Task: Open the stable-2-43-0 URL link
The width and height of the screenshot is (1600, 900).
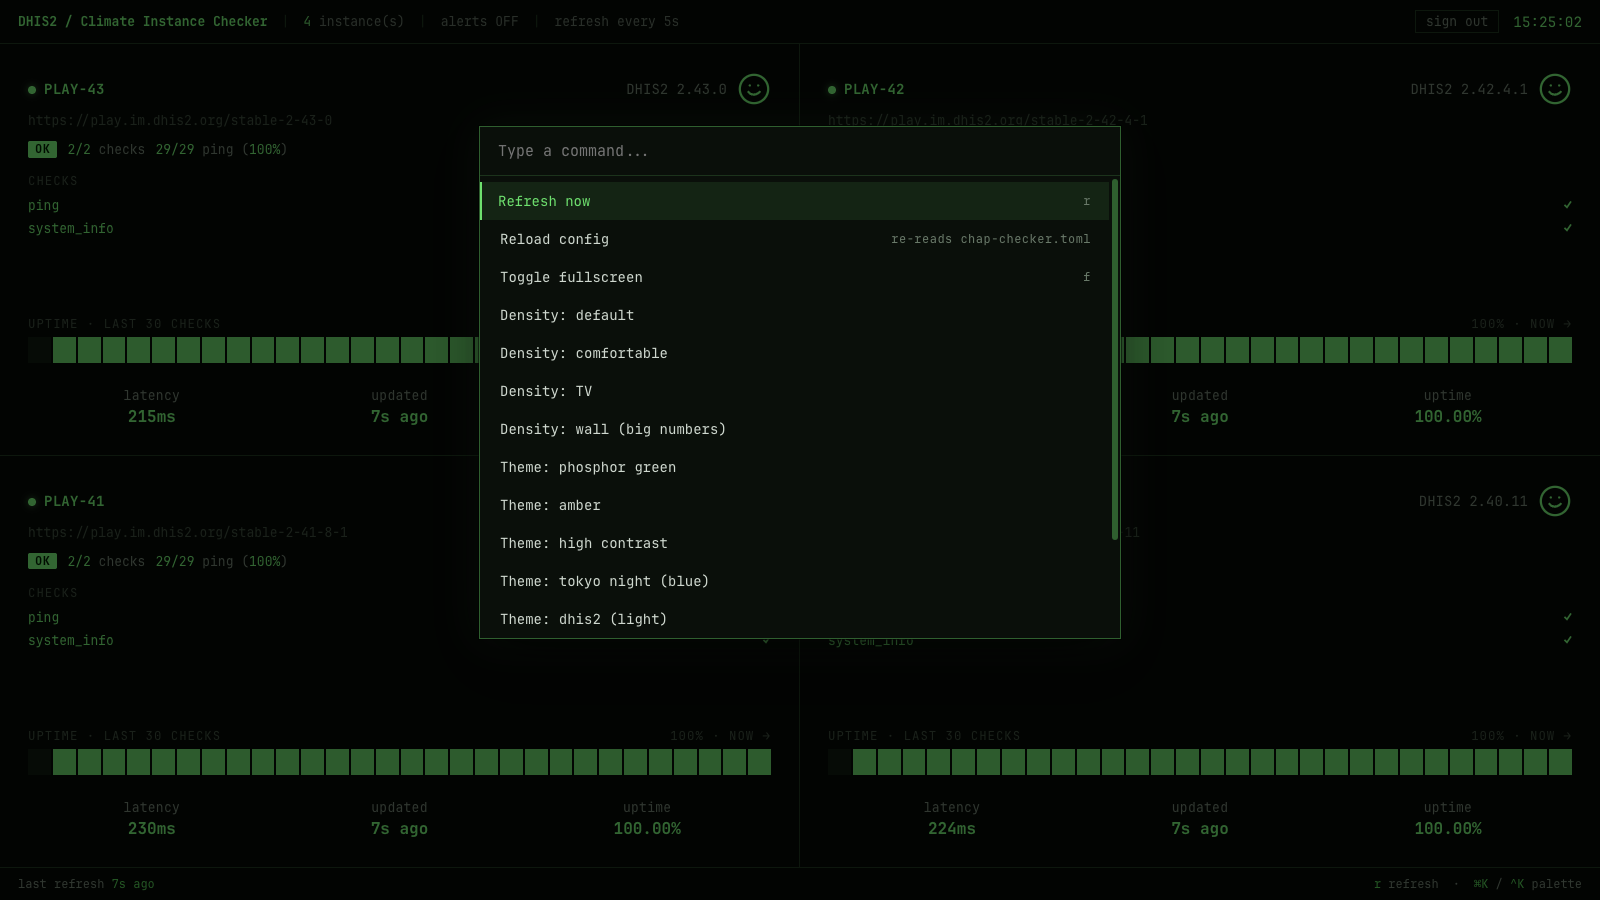Action: click(180, 120)
